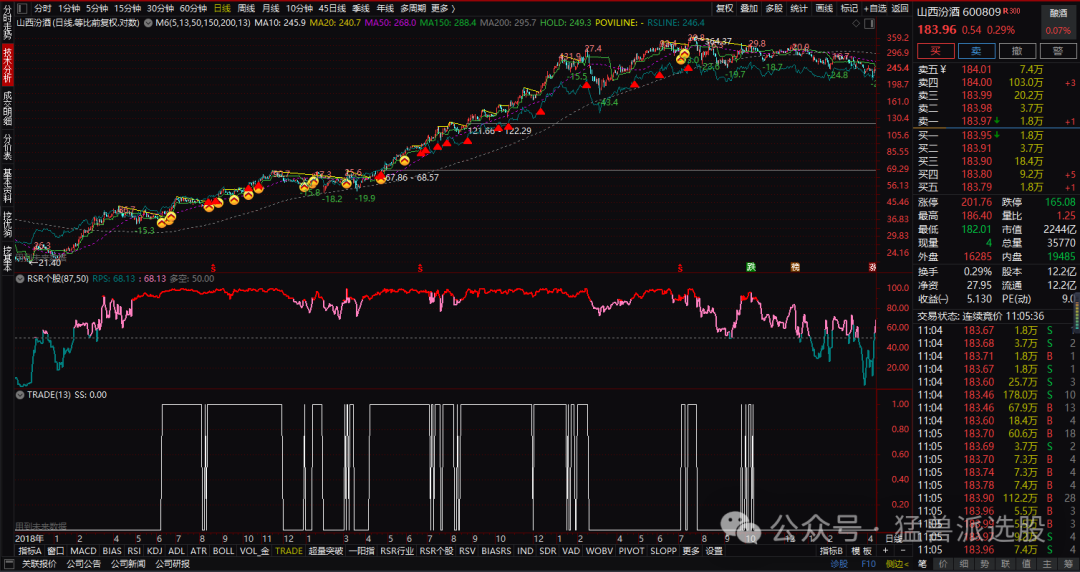
Task: Open 设置 in the bottom indicator tabs
Action: 714,551
